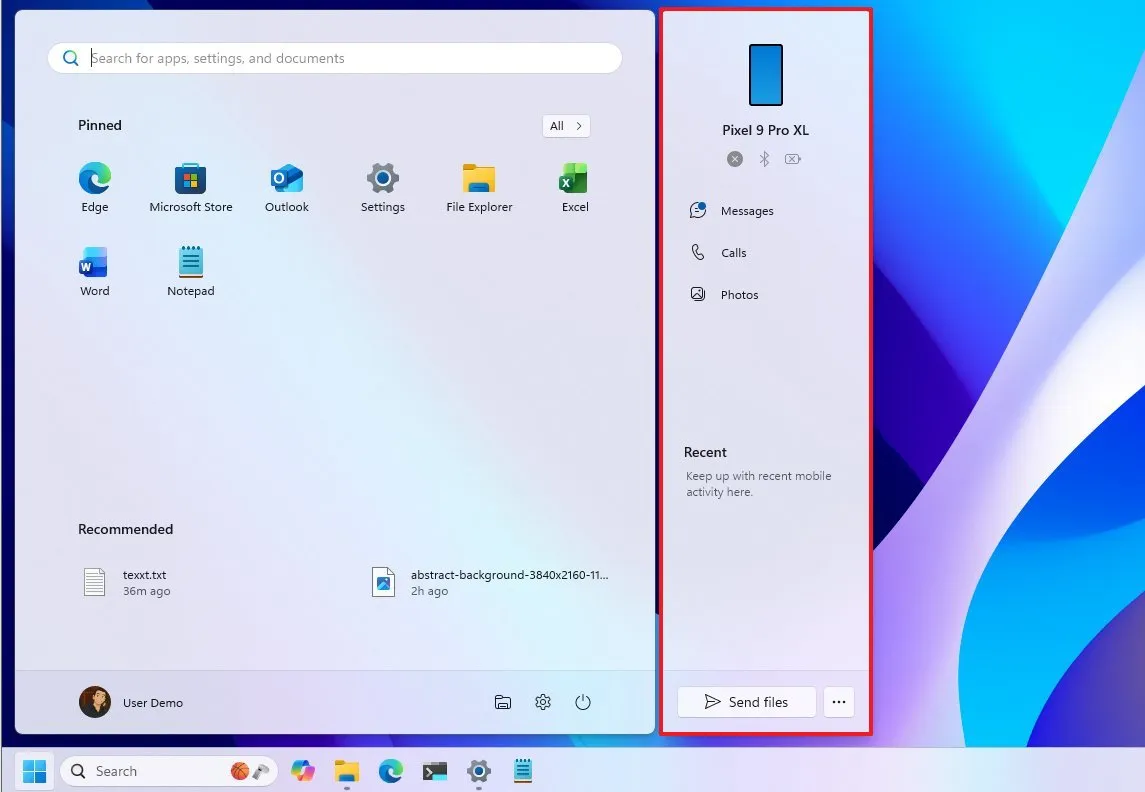The image size is (1145, 792).
Task: Open the more options menu on phone panel
Action: pos(838,702)
